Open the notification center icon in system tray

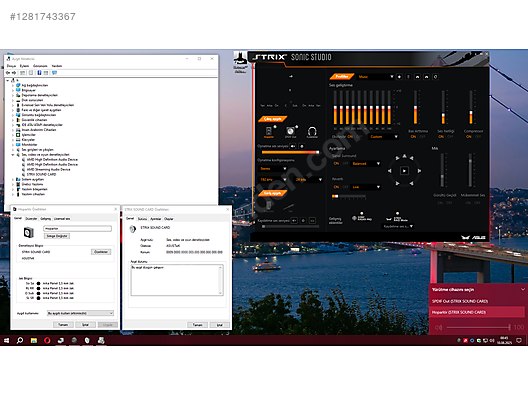click(519, 340)
